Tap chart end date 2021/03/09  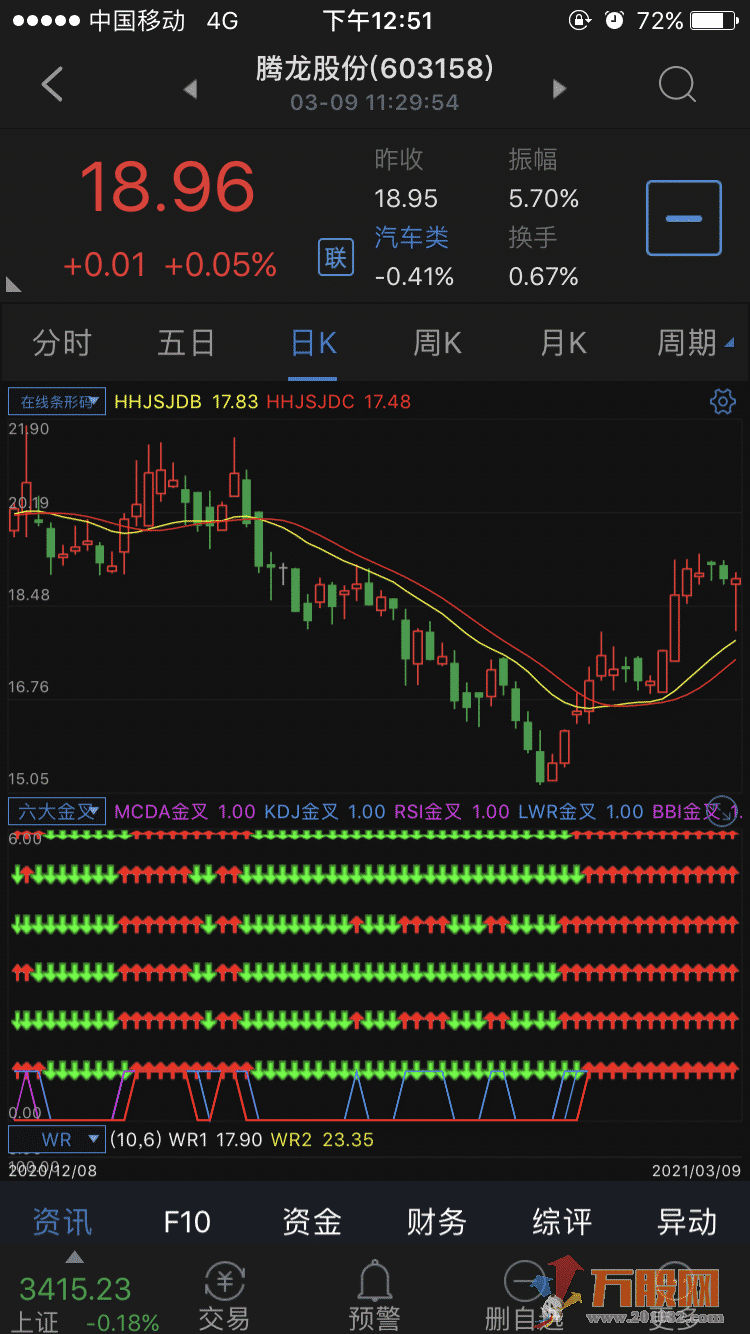[696, 1169]
